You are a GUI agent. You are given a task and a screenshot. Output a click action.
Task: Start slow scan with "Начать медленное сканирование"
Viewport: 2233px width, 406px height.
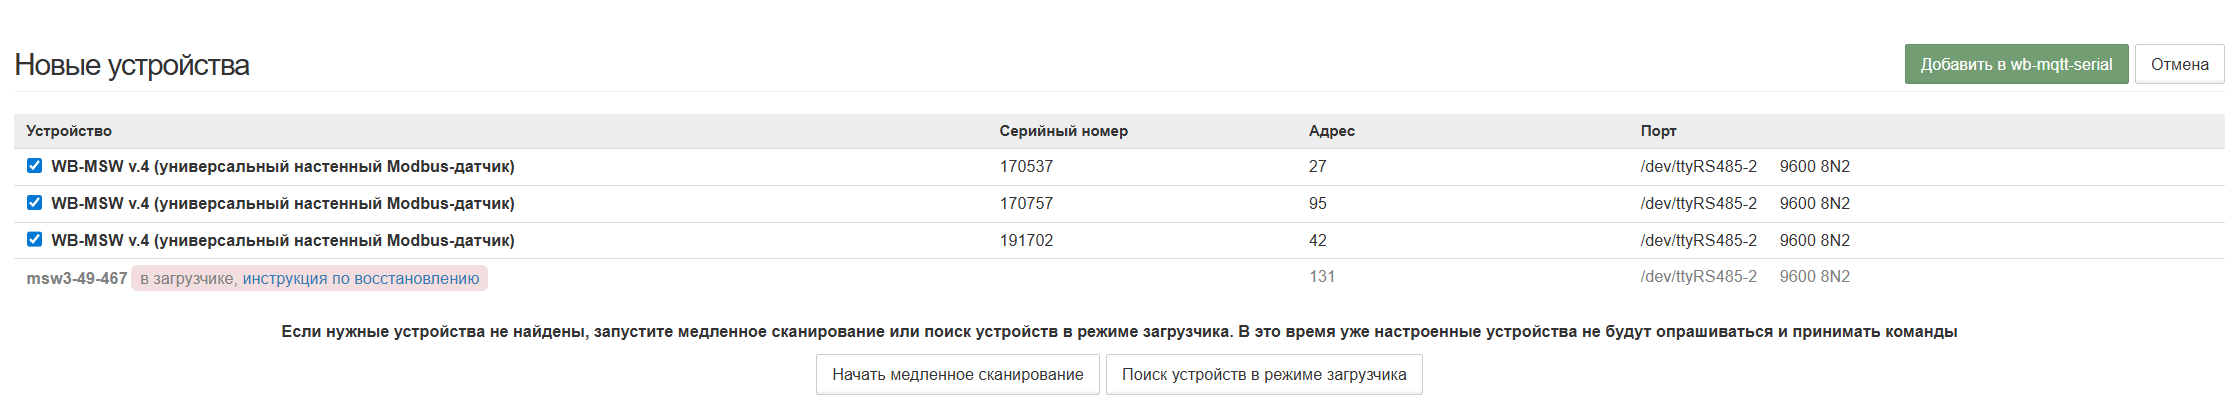pyautogui.click(x=957, y=375)
